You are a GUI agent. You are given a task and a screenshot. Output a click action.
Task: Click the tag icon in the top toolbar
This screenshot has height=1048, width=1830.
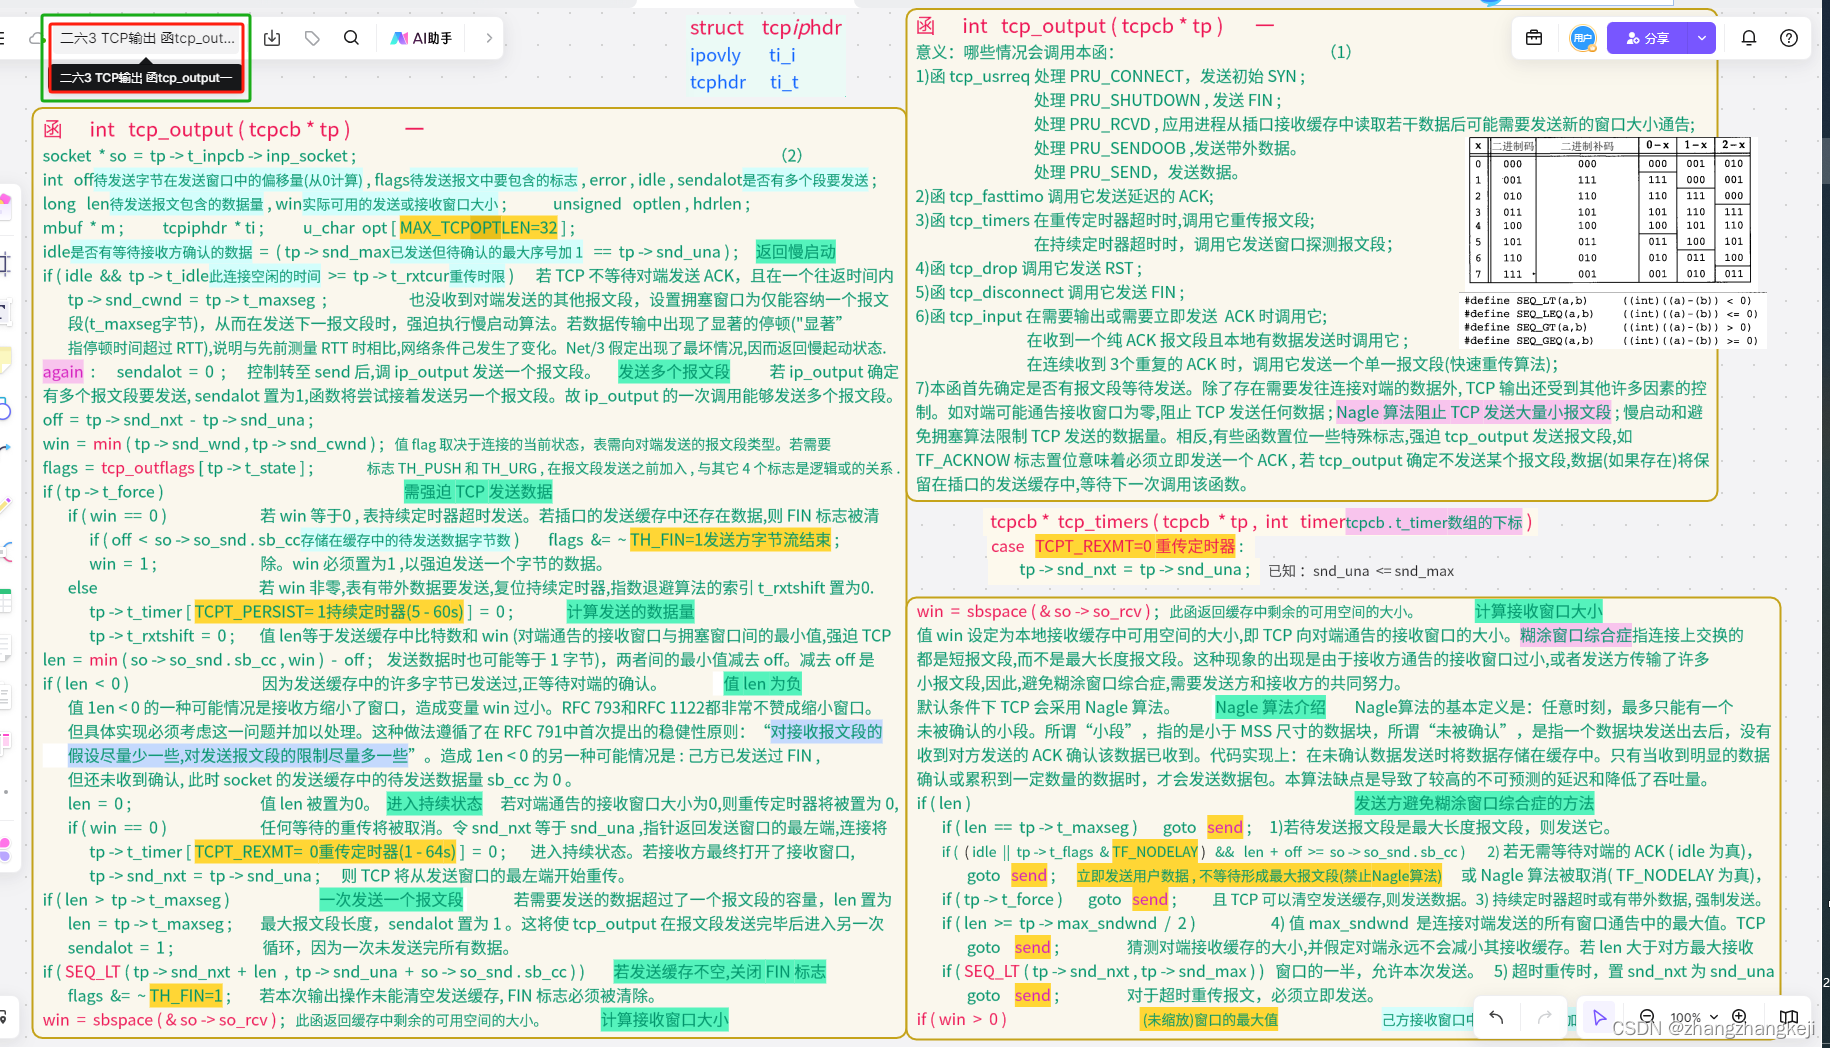311,37
